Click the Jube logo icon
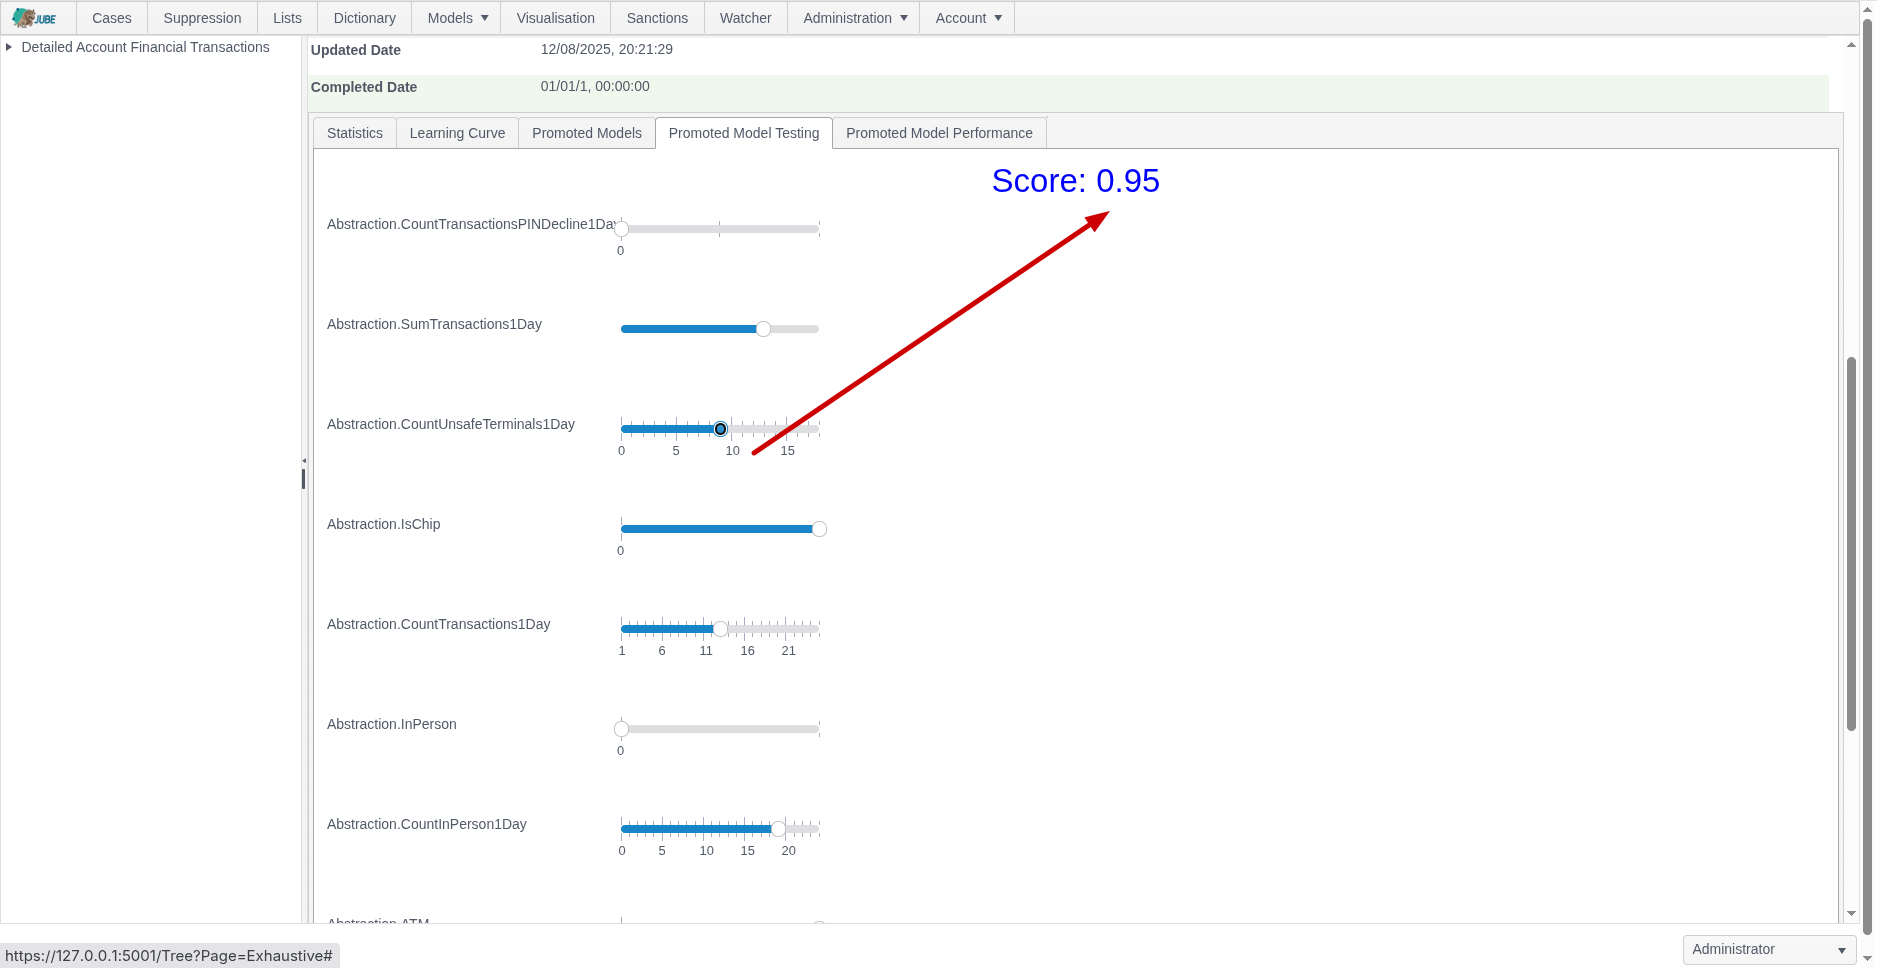 [34, 18]
